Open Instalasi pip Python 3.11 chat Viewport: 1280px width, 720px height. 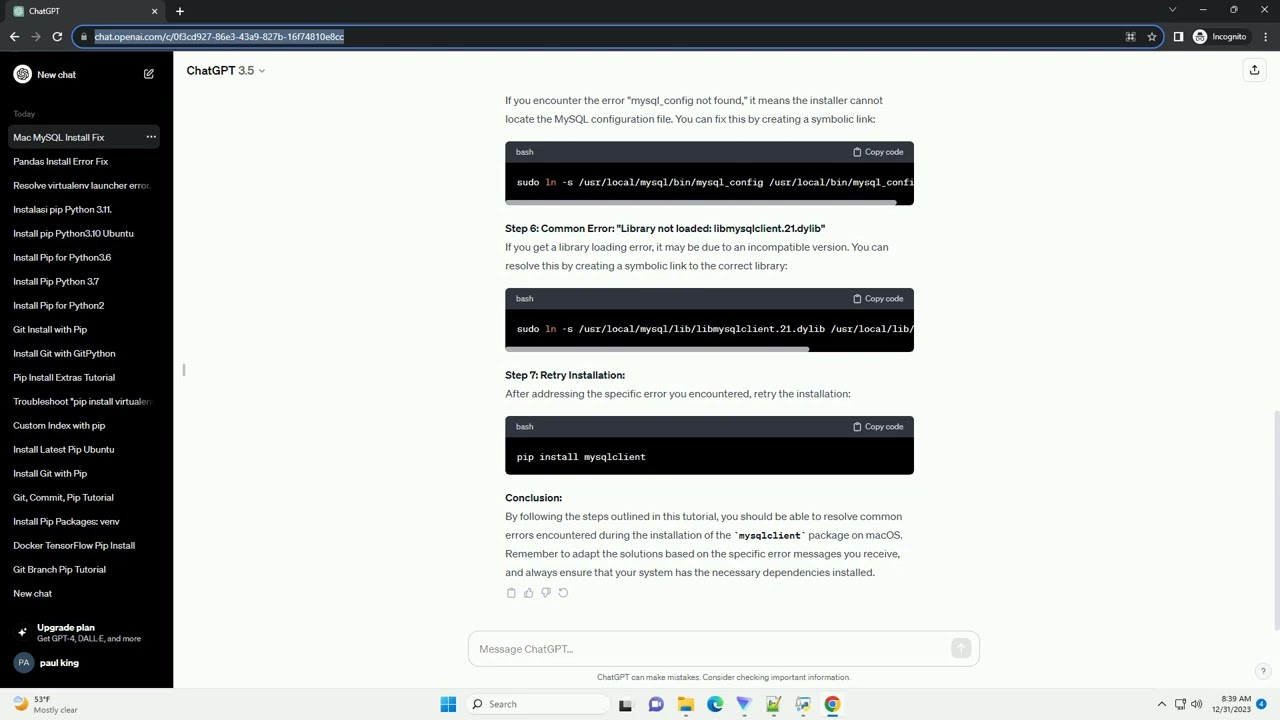click(86, 209)
